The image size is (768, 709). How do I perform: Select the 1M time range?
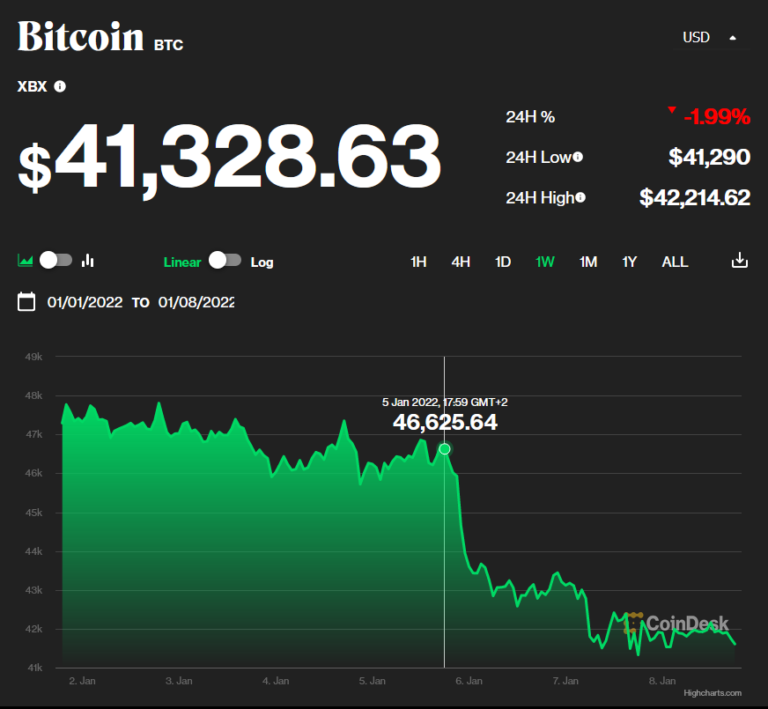[x=588, y=262]
